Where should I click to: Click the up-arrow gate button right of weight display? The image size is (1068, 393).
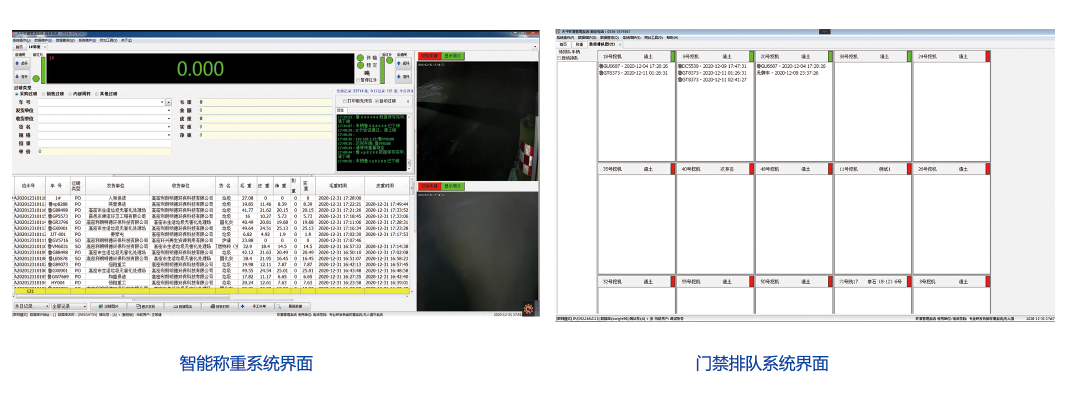coord(403,63)
